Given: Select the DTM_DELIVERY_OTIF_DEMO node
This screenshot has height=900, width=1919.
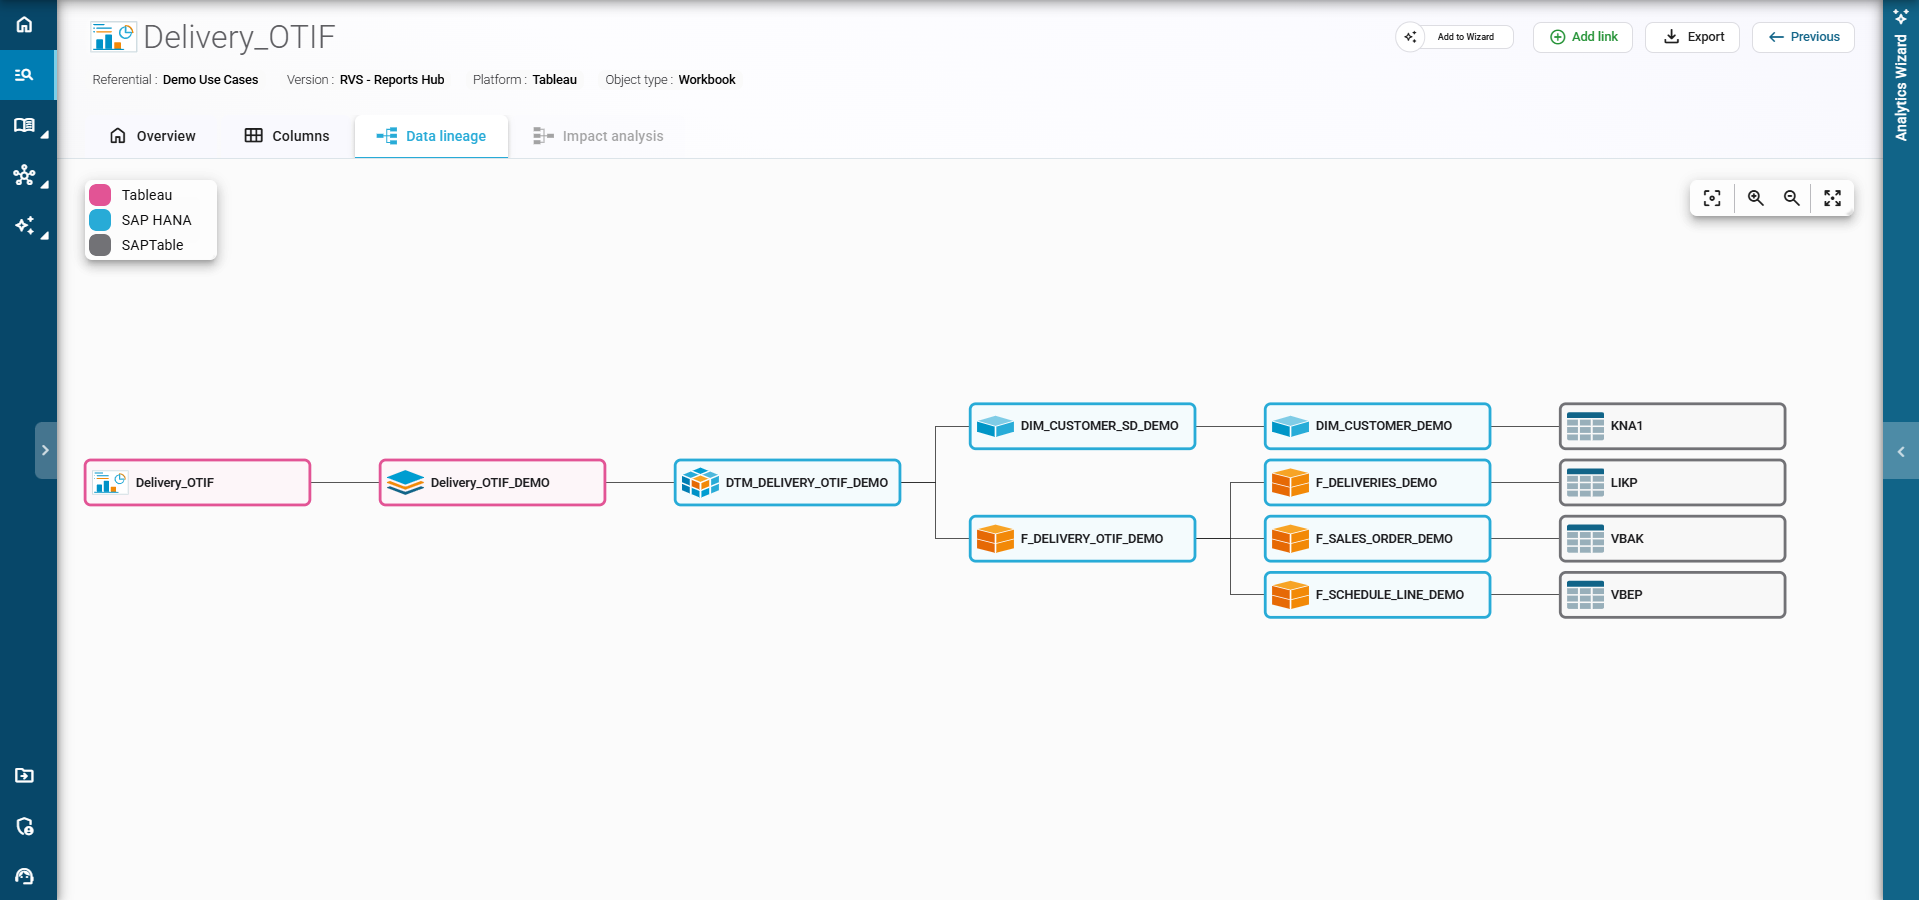Looking at the screenshot, I should pyautogui.click(x=786, y=482).
